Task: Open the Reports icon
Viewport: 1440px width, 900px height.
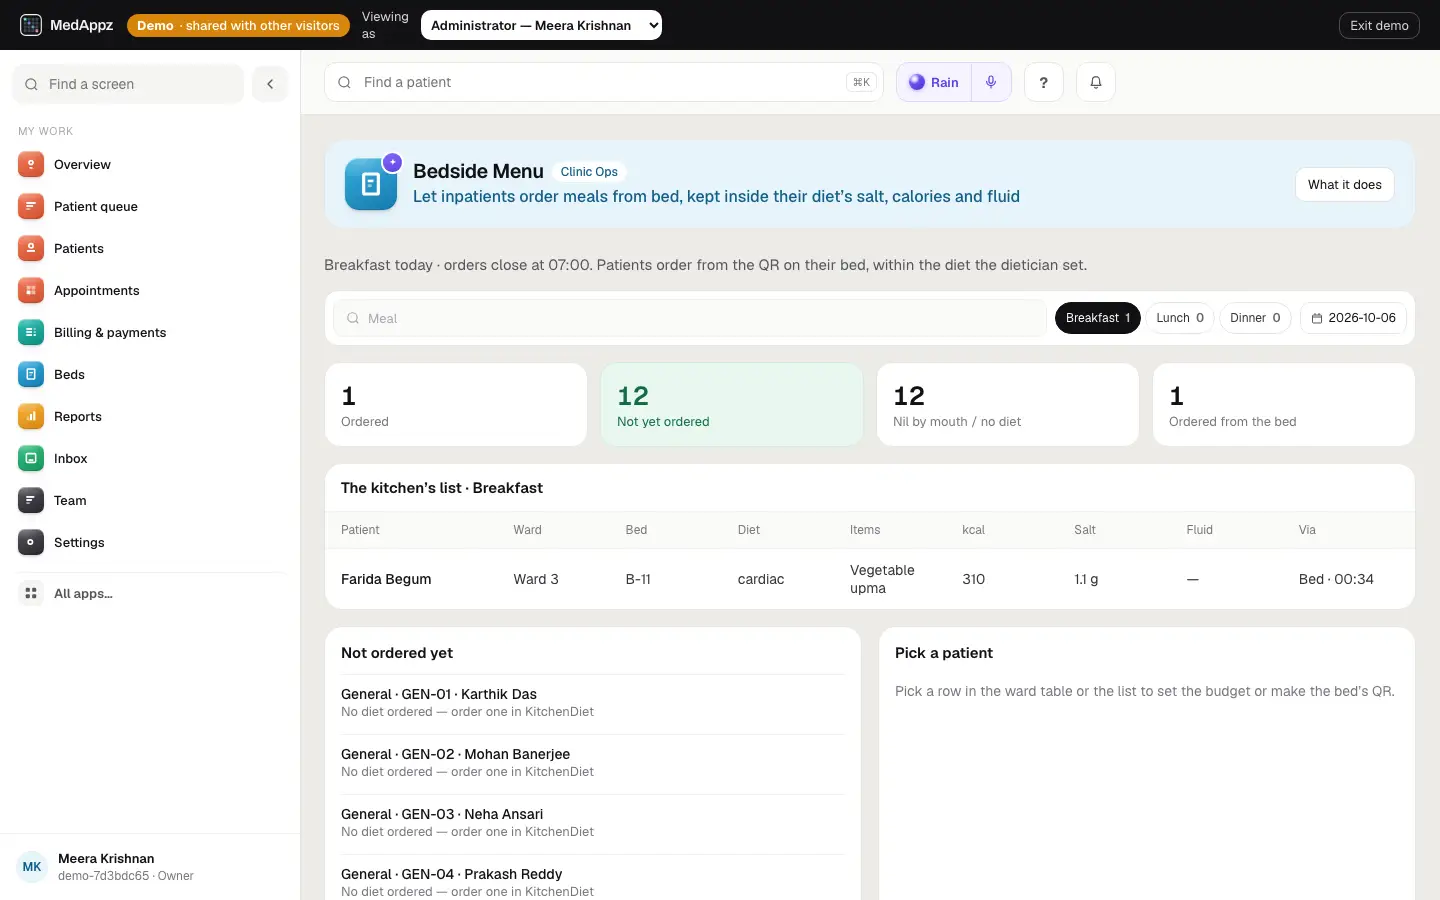Action: click(31, 417)
